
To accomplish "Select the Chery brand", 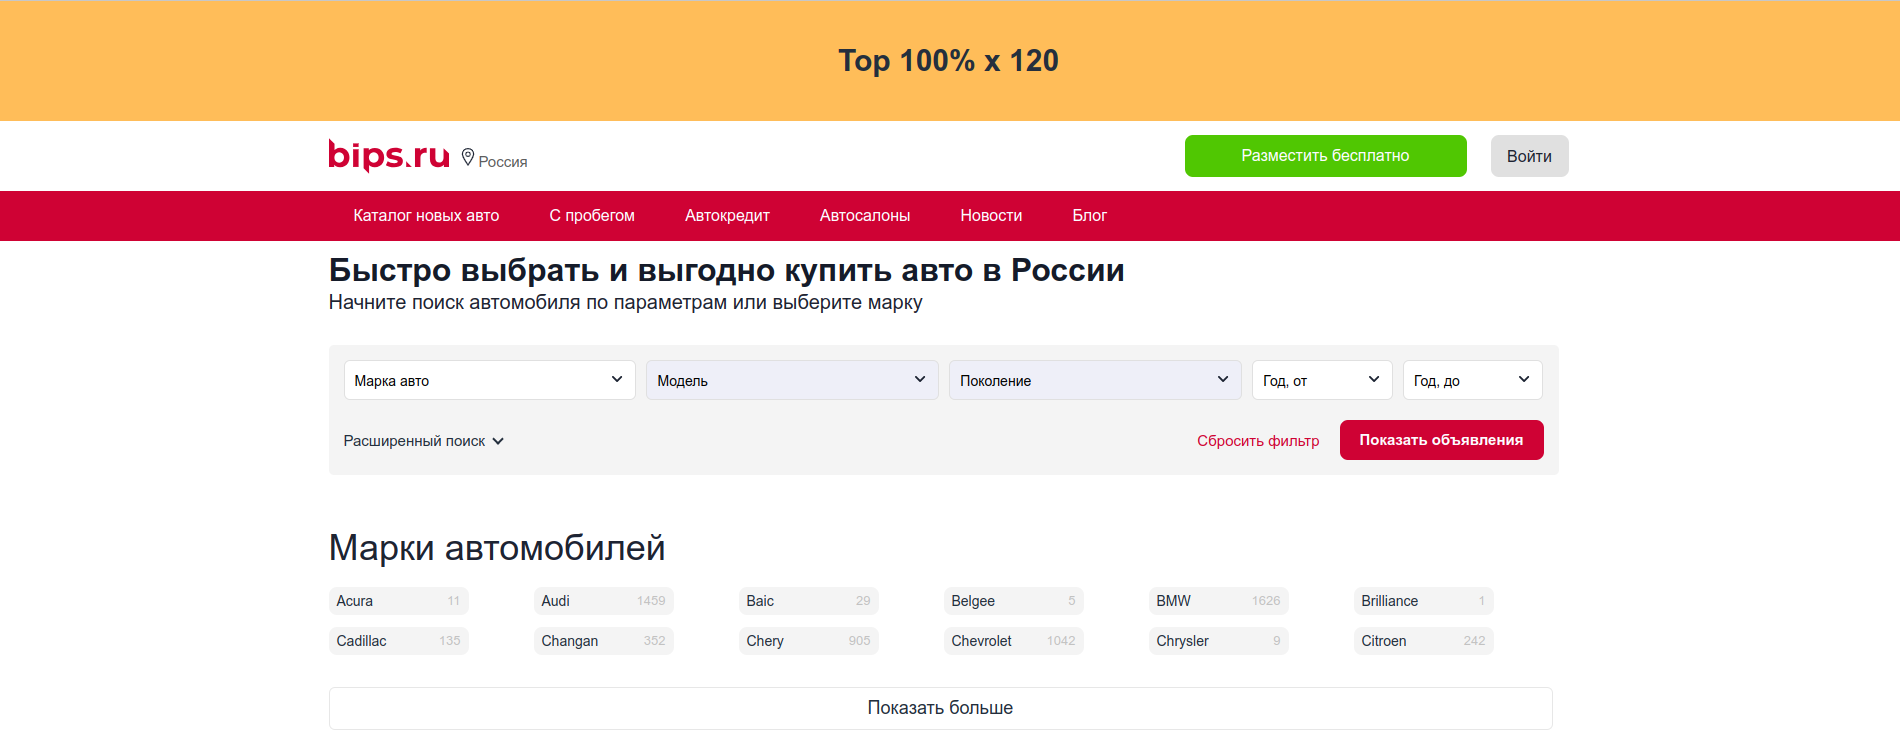I will tap(809, 641).
